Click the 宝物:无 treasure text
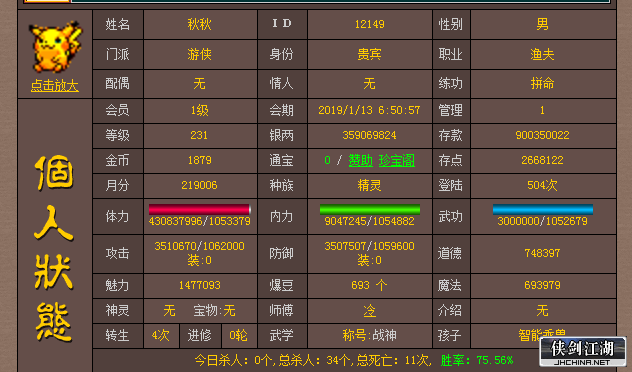 click(x=214, y=311)
